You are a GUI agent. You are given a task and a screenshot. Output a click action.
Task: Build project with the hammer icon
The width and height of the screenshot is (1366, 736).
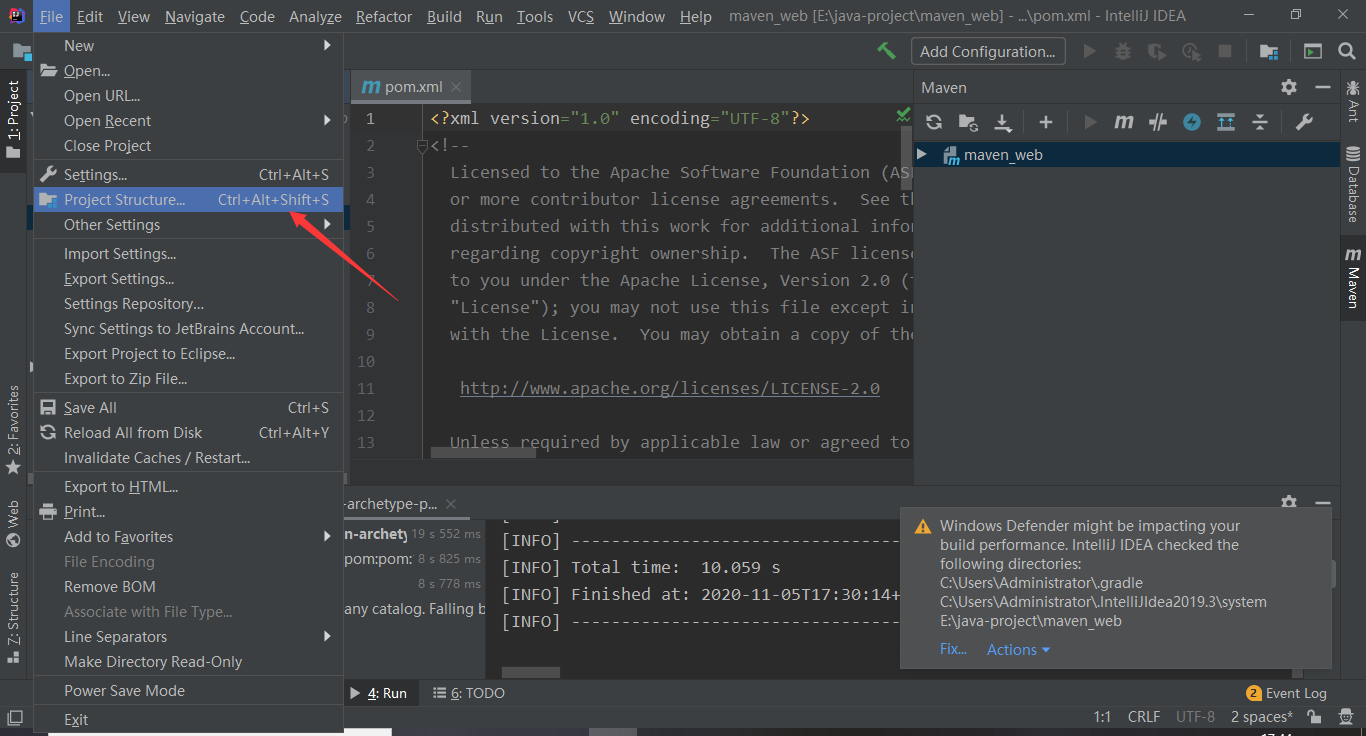pyautogui.click(x=886, y=51)
